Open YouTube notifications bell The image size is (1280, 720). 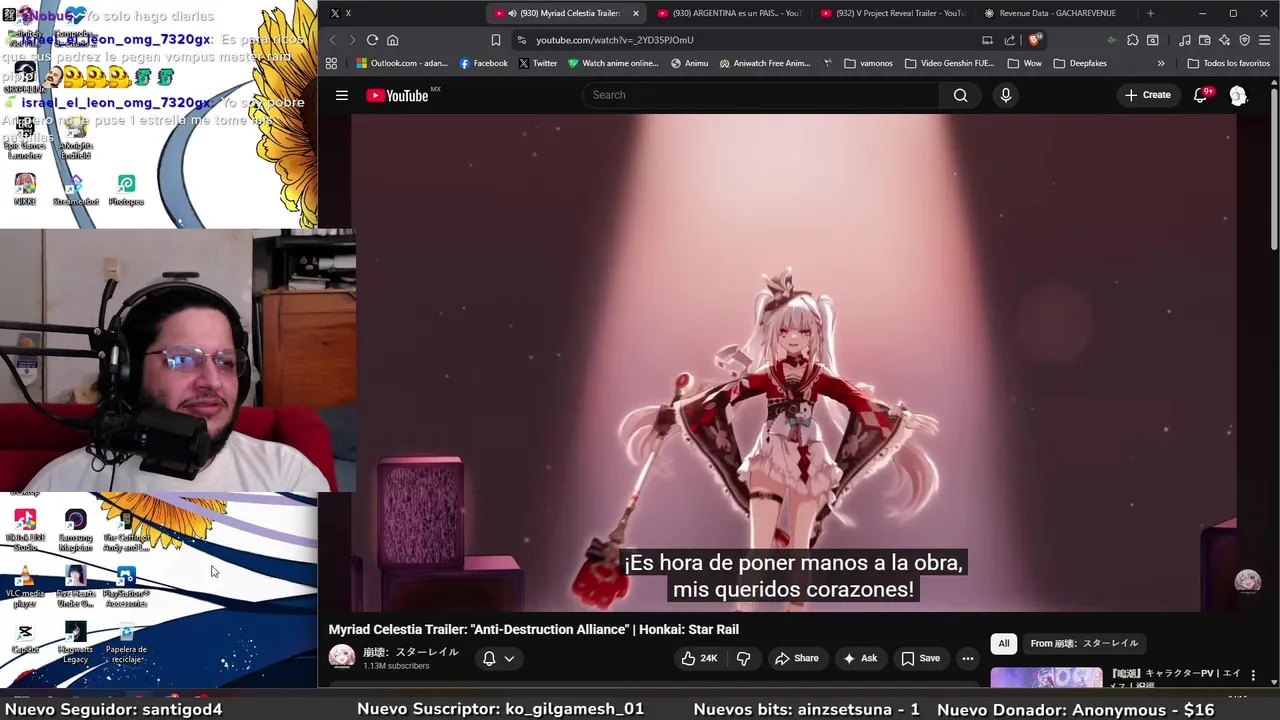(x=1201, y=95)
